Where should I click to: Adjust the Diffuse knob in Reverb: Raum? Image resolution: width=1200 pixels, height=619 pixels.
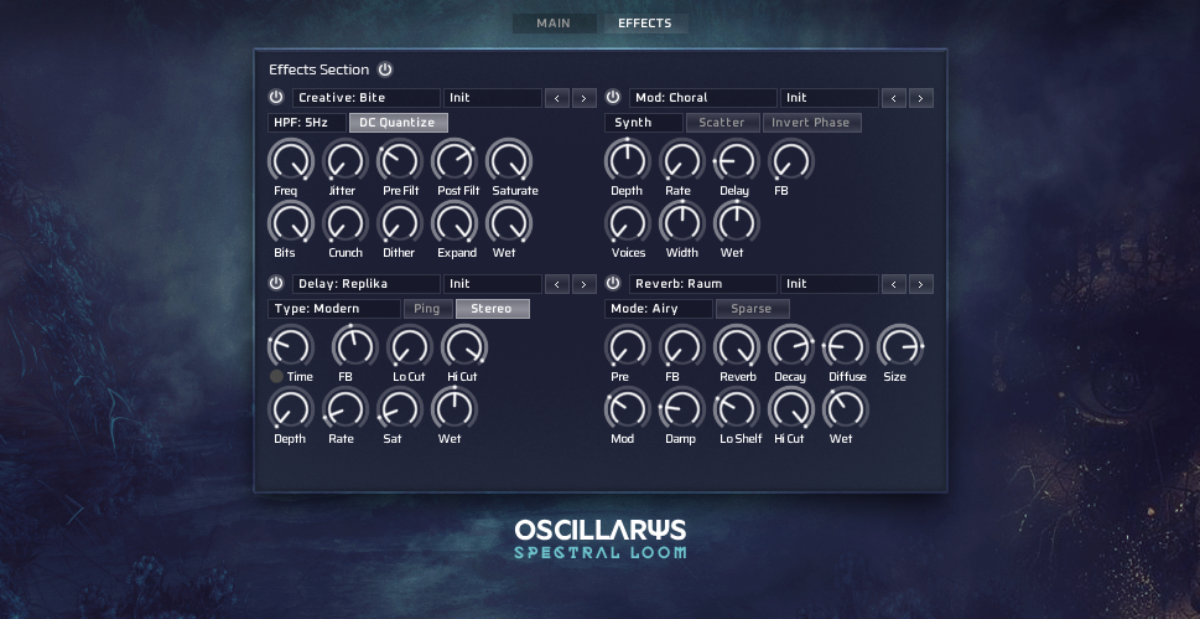pos(845,347)
